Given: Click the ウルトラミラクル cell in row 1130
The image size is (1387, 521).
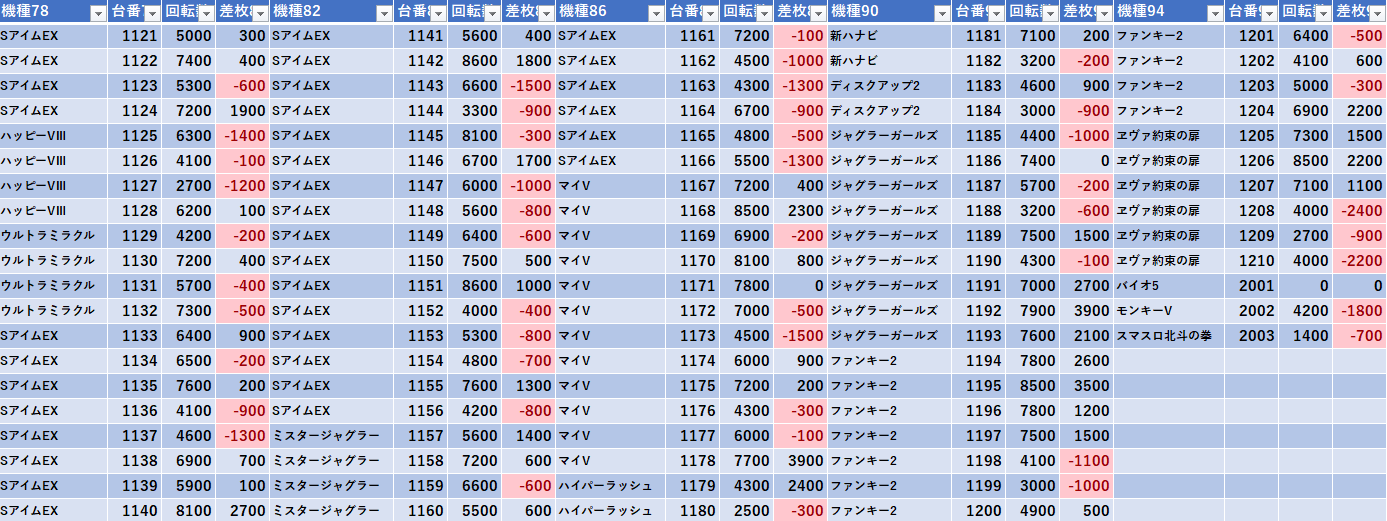Looking at the screenshot, I should click(54, 261).
